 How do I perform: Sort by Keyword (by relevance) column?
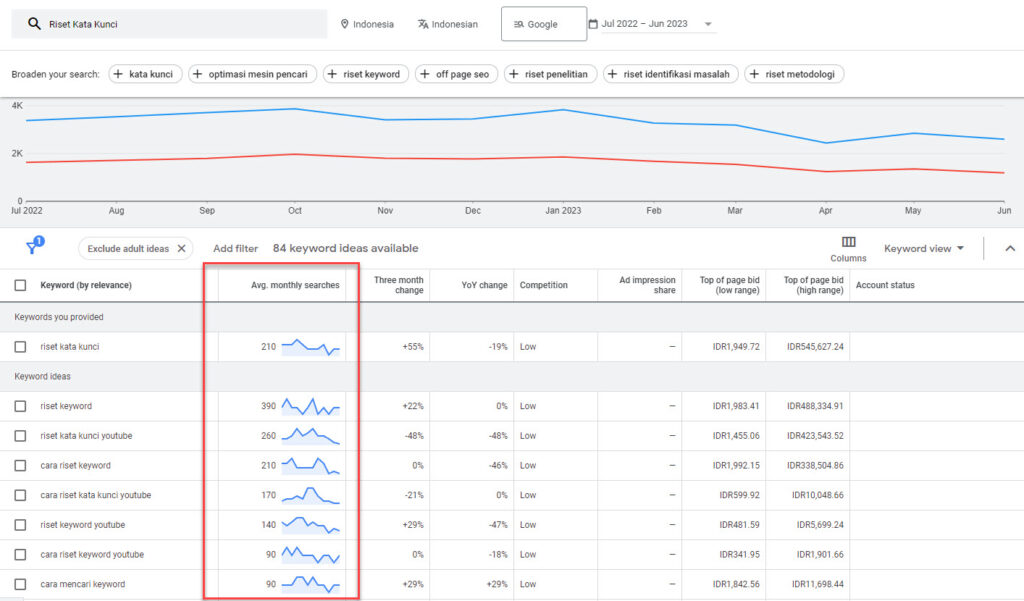[x=86, y=285]
